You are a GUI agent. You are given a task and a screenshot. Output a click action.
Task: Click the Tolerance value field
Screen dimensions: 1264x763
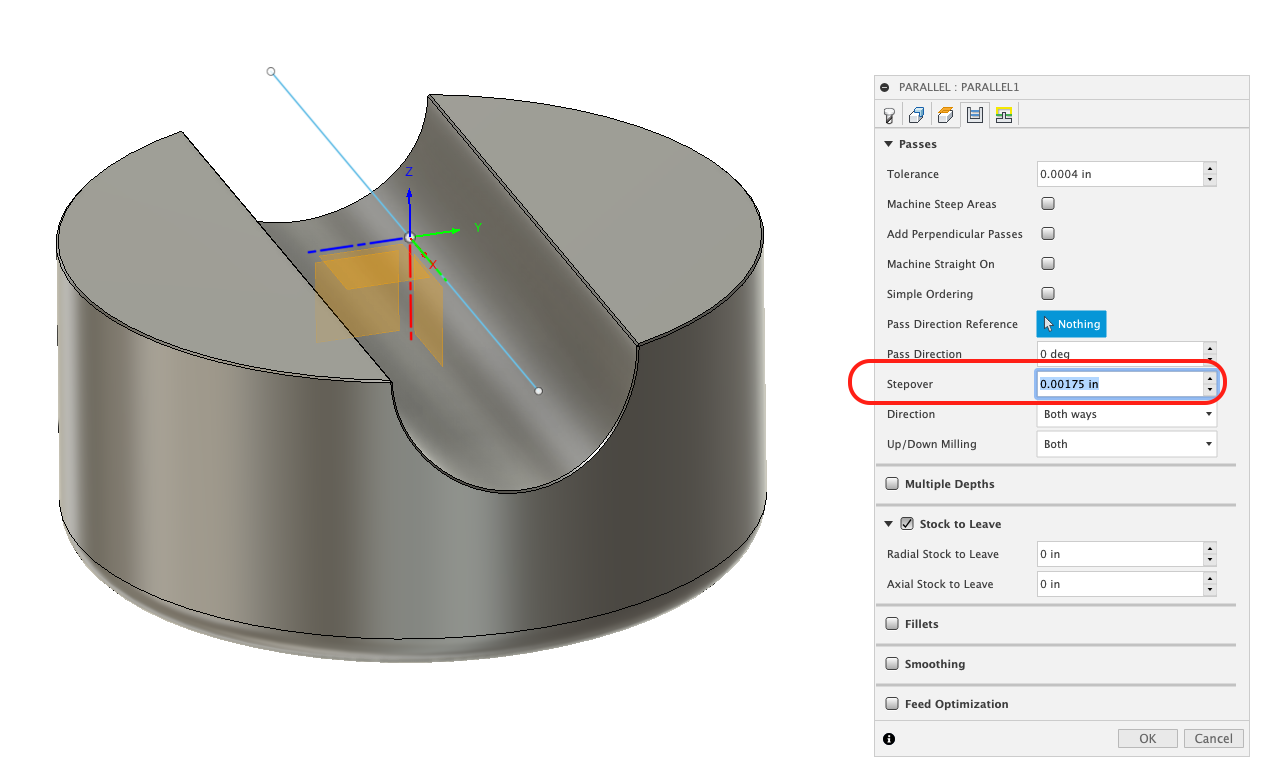[x=1119, y=174]
